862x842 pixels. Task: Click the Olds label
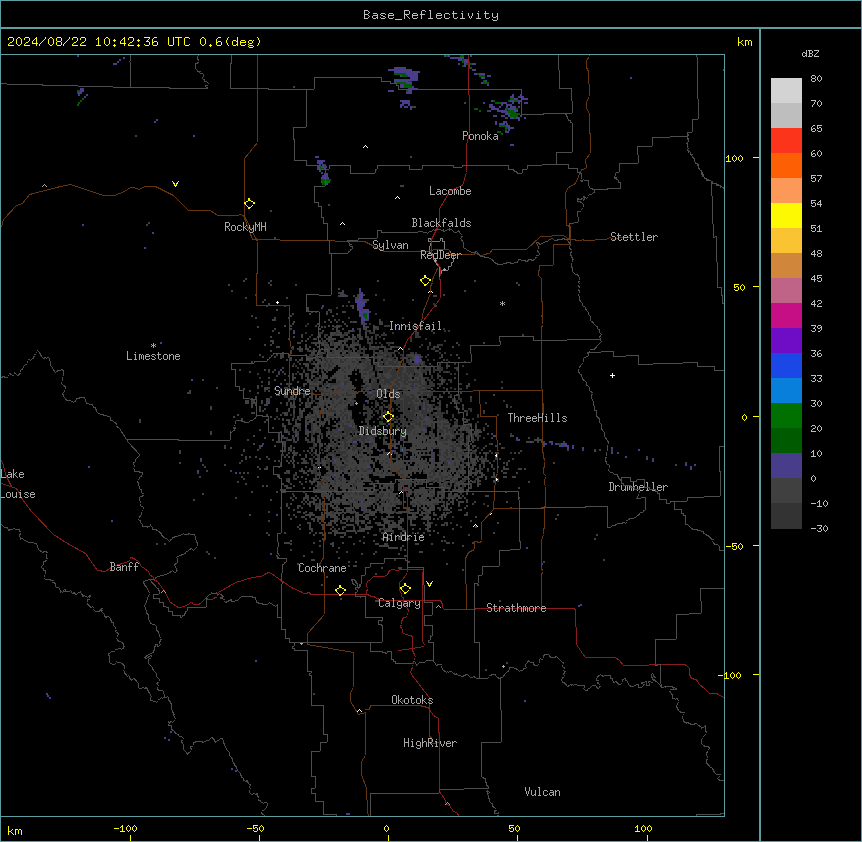[x=388, y=394]
